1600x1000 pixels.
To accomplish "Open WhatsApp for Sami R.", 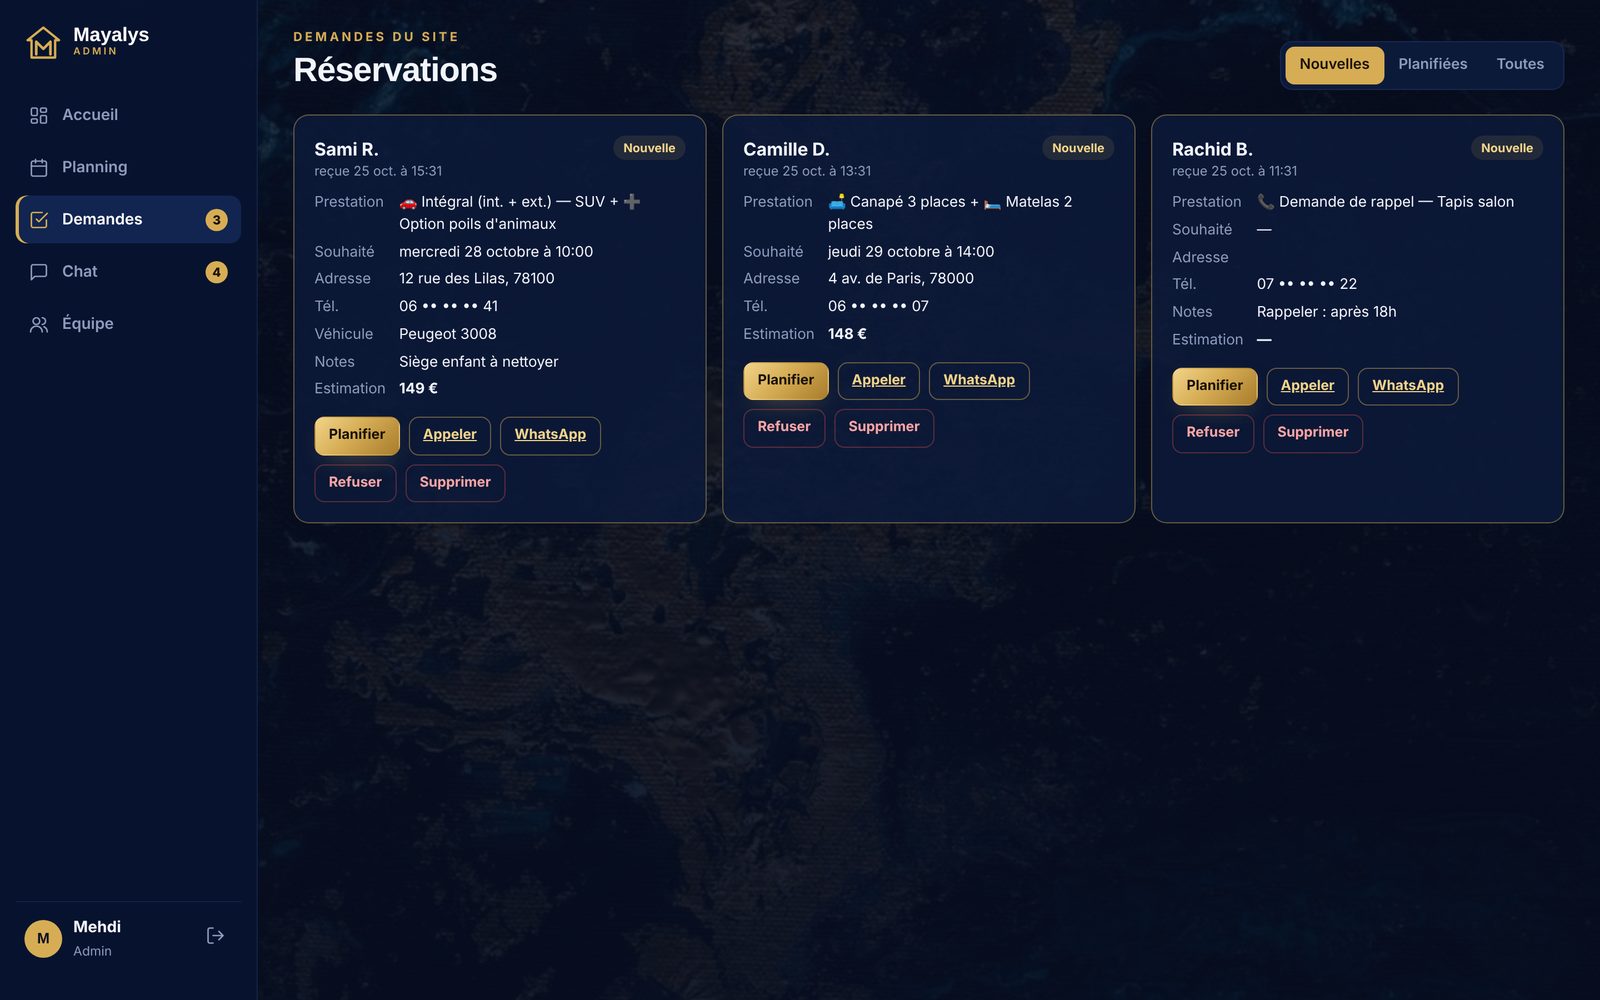I will coord(550,435).
